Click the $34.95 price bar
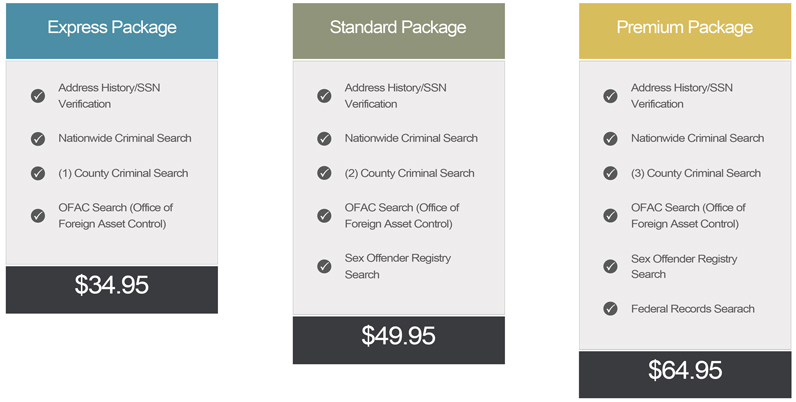Image resolution: width=796 pixels, height=402 pixels. tap(111, 286)
